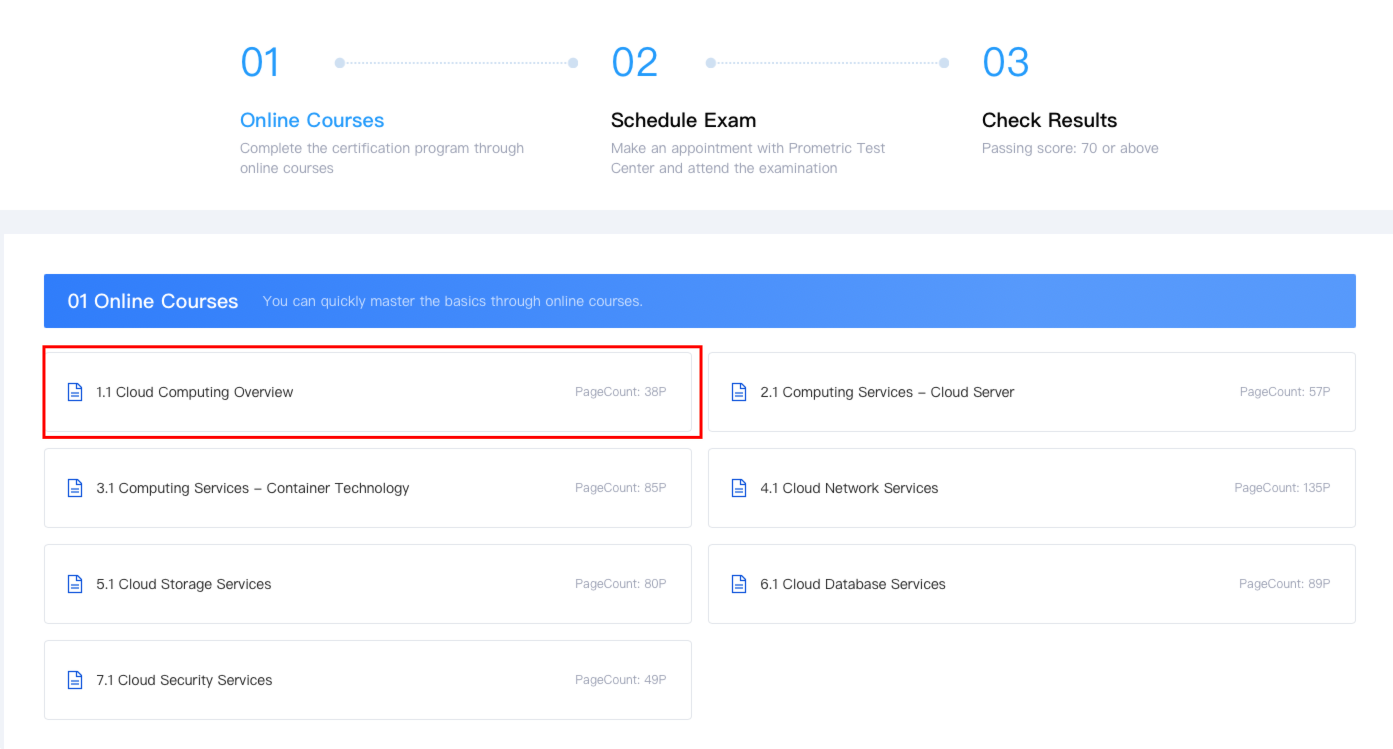Open the 7.1 Cloud Security Services course
This screenshot has height=749, width=1393.
(x=184, y=680)
